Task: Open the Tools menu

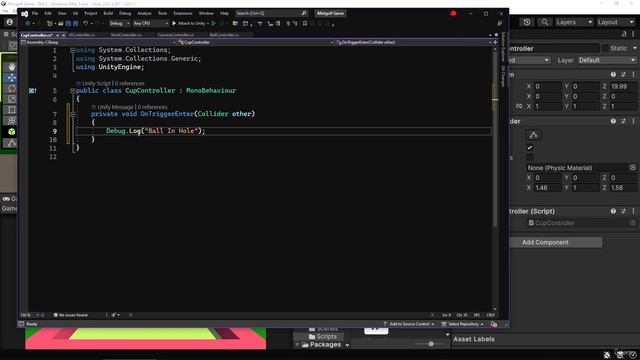Action: (162, 13)
